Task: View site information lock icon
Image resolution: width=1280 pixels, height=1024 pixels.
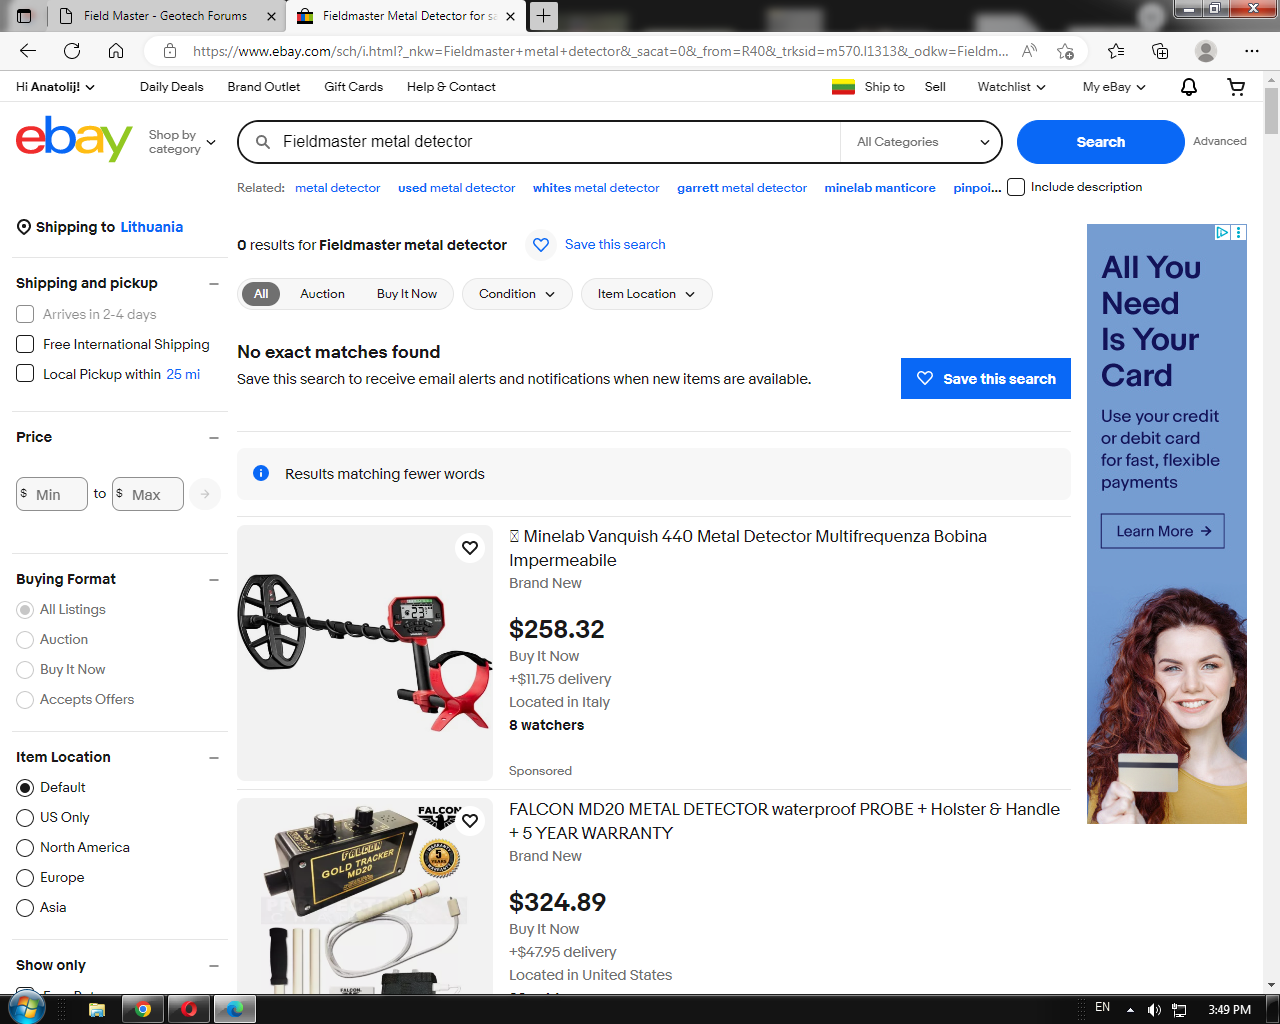Action: (170, 51)
